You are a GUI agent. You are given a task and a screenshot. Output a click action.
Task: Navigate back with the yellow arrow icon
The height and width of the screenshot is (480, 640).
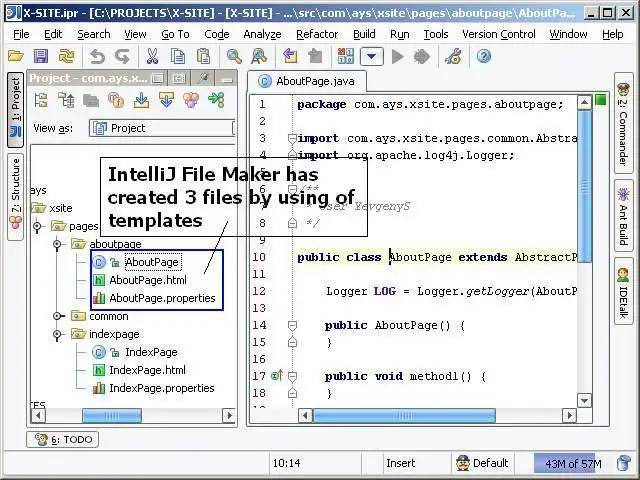point(290,56)
